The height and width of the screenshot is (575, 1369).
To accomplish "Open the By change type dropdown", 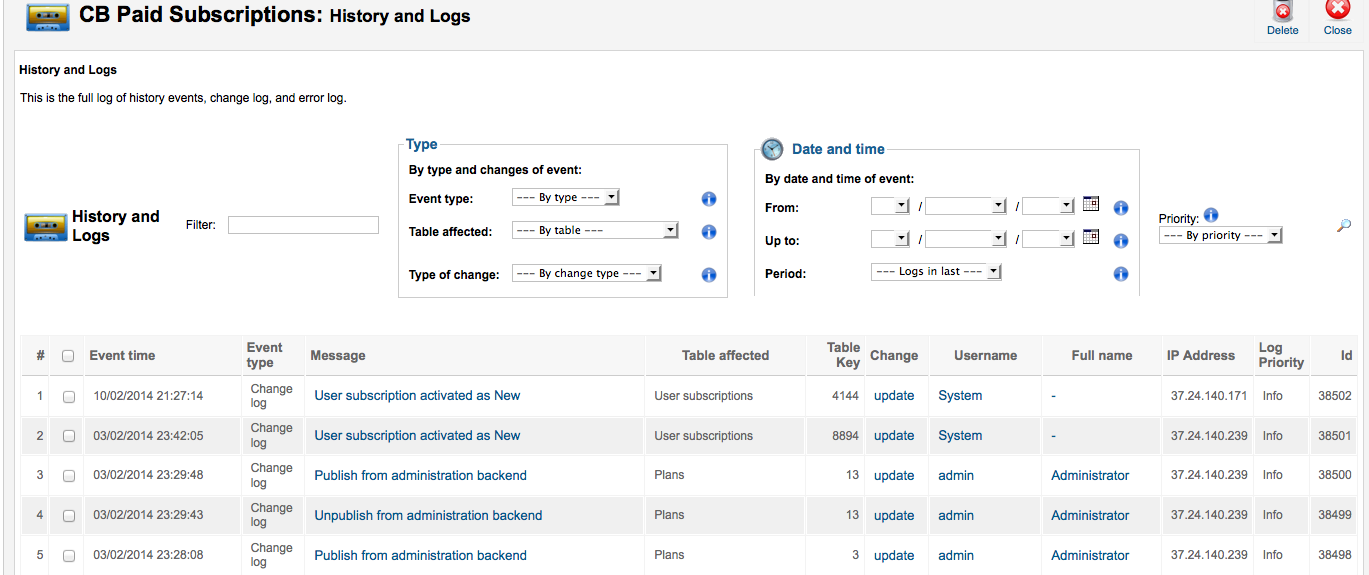I will pyautogui.click(x=586, y=273).
